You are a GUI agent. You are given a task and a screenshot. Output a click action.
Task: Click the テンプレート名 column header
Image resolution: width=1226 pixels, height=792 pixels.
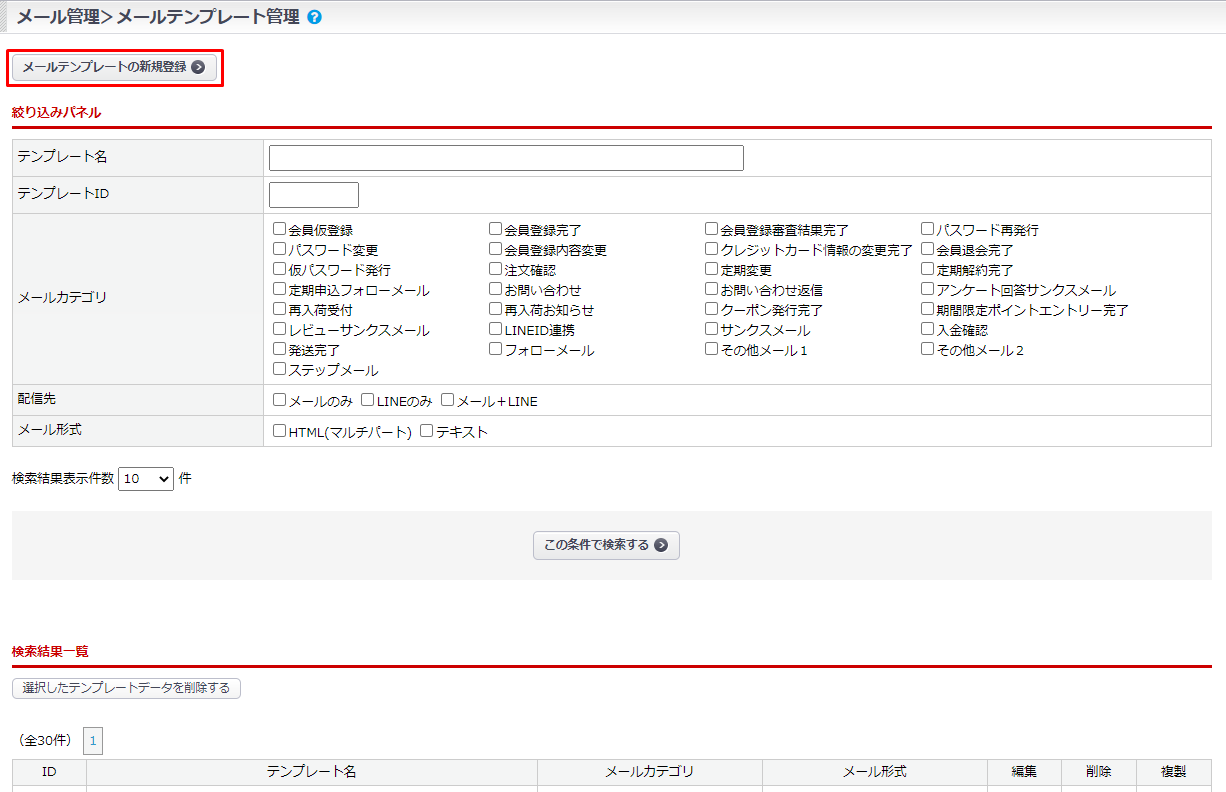pyautogui.click(x=311, y=772)
